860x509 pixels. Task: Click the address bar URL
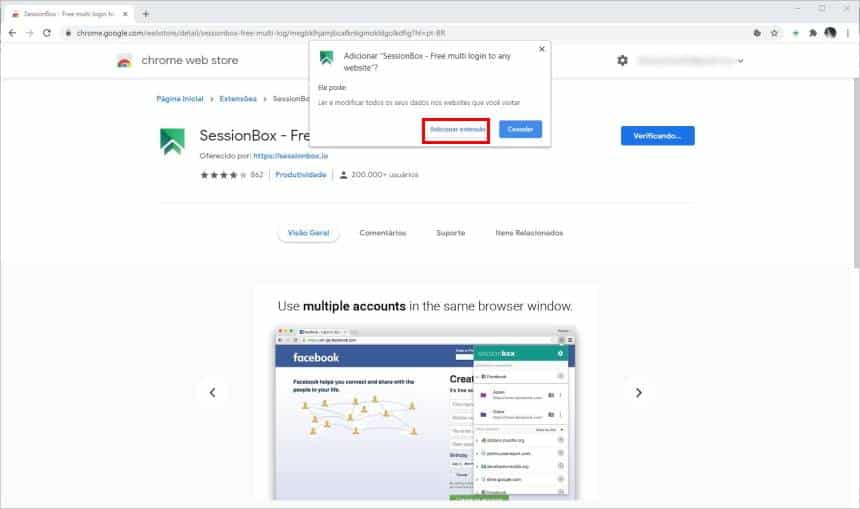(x=261, y=33)
